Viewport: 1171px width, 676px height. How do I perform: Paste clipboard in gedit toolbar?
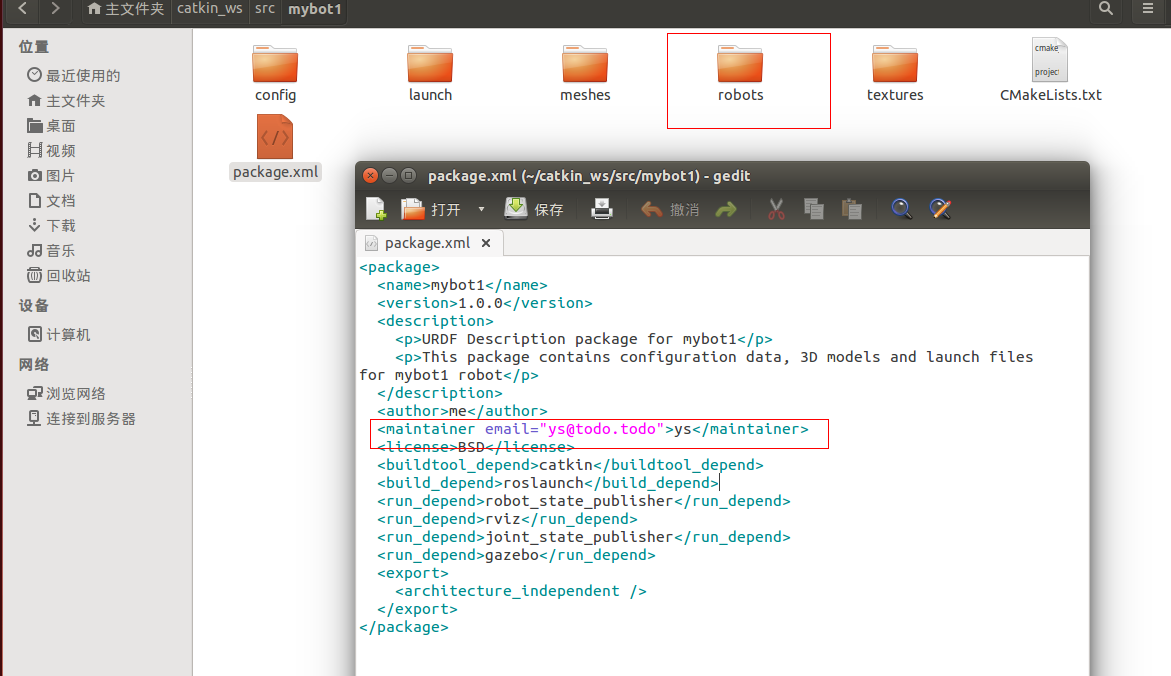(851, 209)
